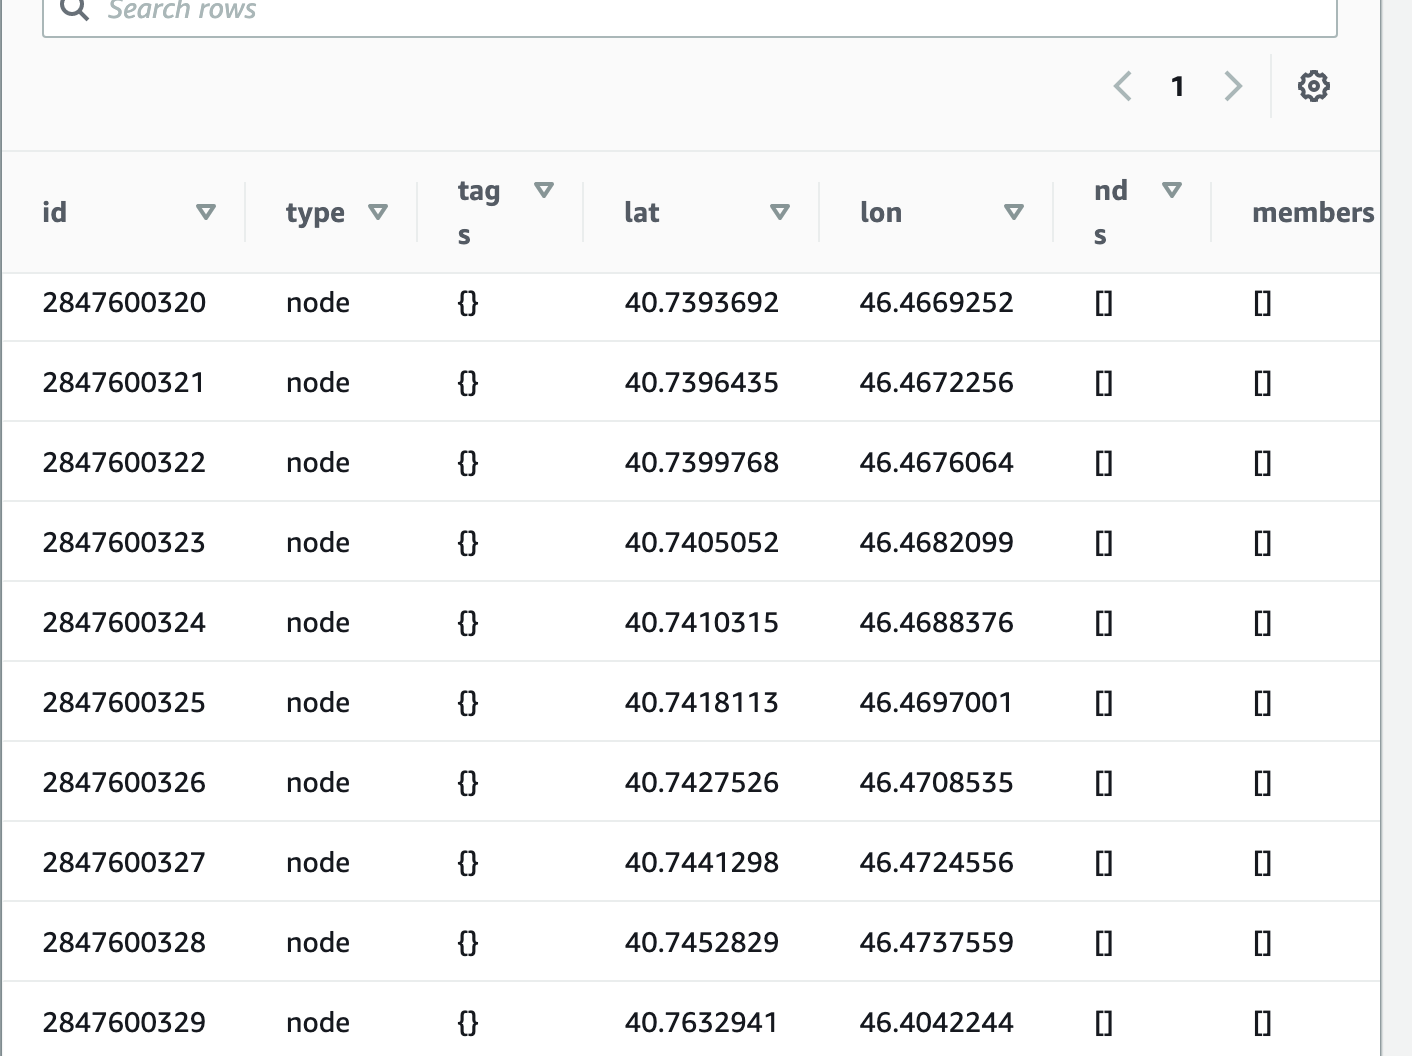1412x1056 pixels.
Task: Click lat value 40.7399768
Action: click(701, 462)
